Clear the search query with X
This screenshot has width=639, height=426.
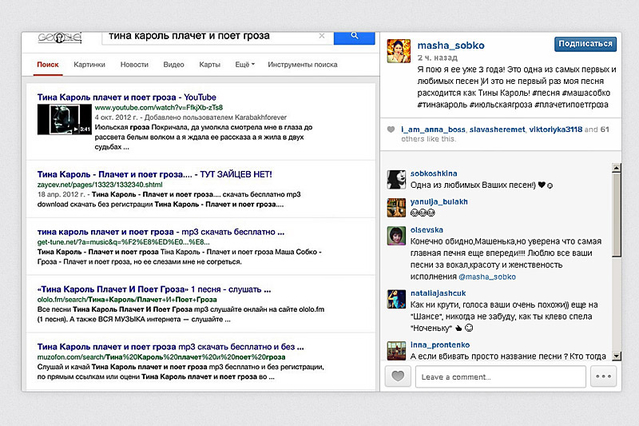[322, 36]
